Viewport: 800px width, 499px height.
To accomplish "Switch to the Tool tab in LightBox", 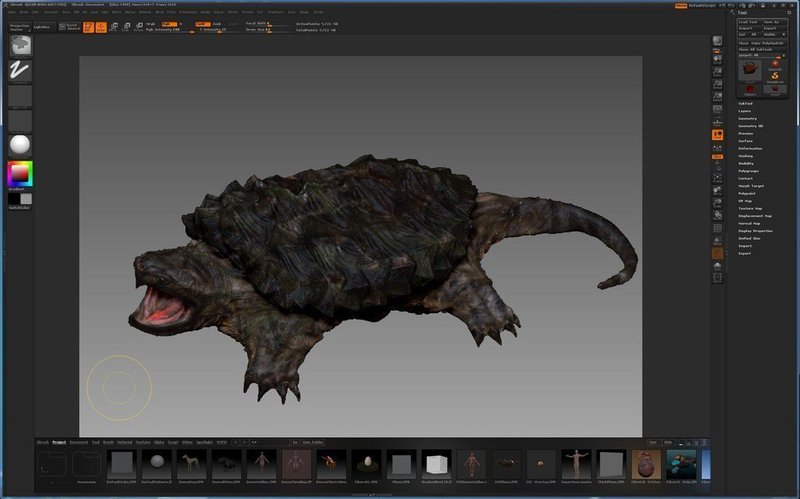I will (x=95, y=442).
